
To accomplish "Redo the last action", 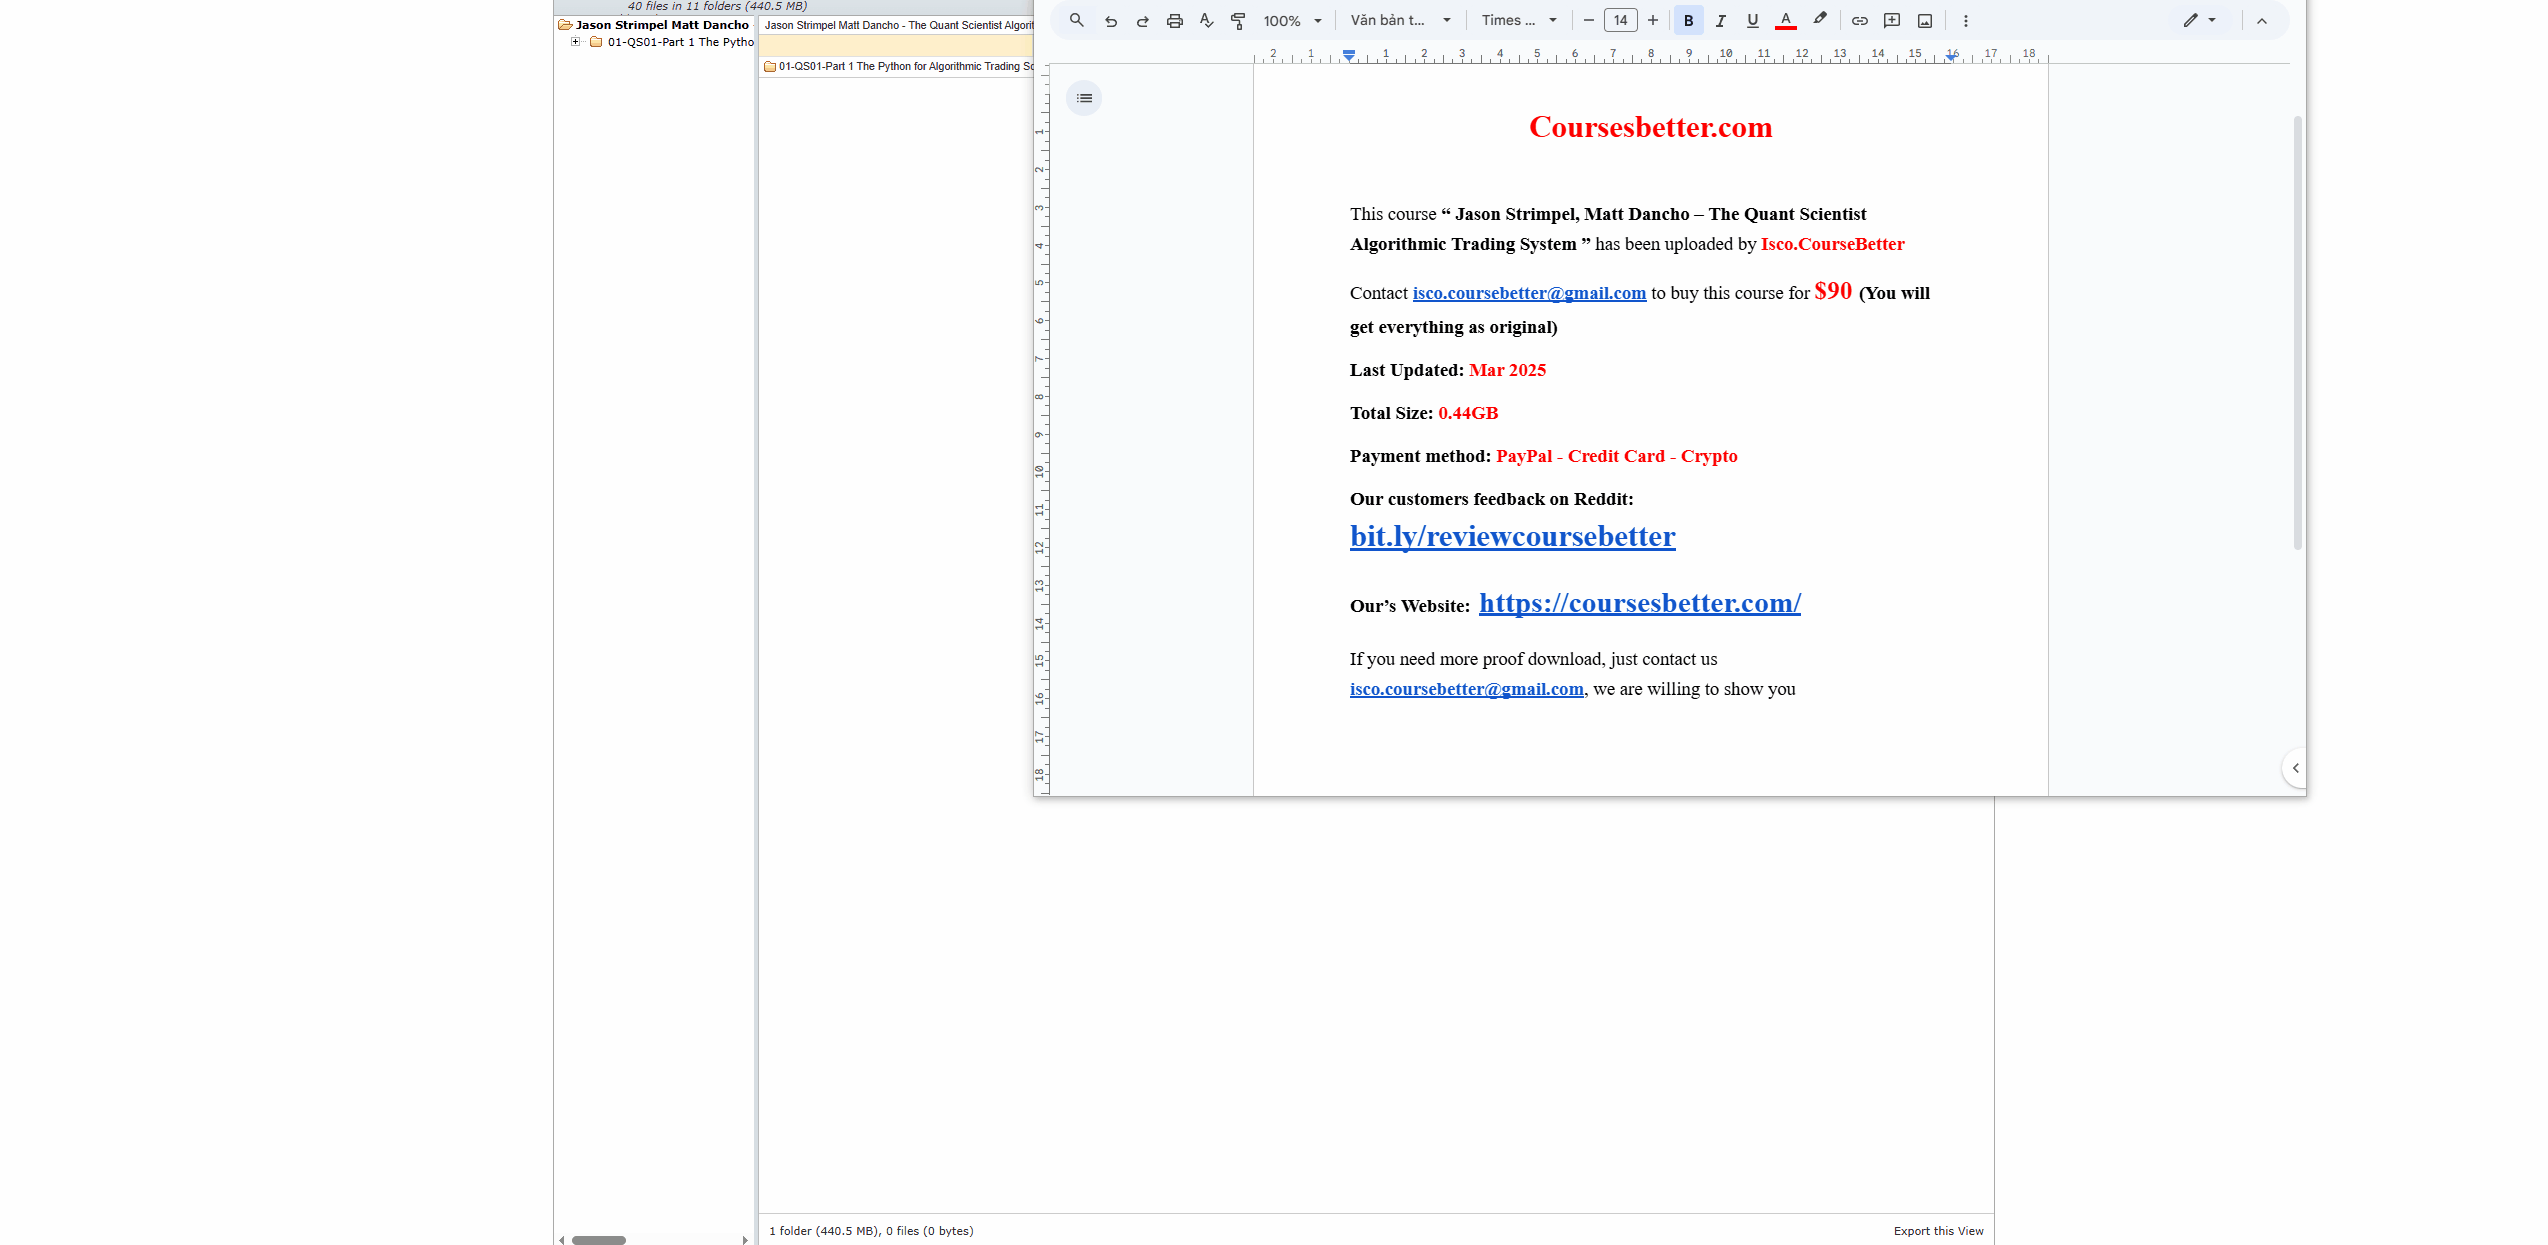I will click(1142, 20).
